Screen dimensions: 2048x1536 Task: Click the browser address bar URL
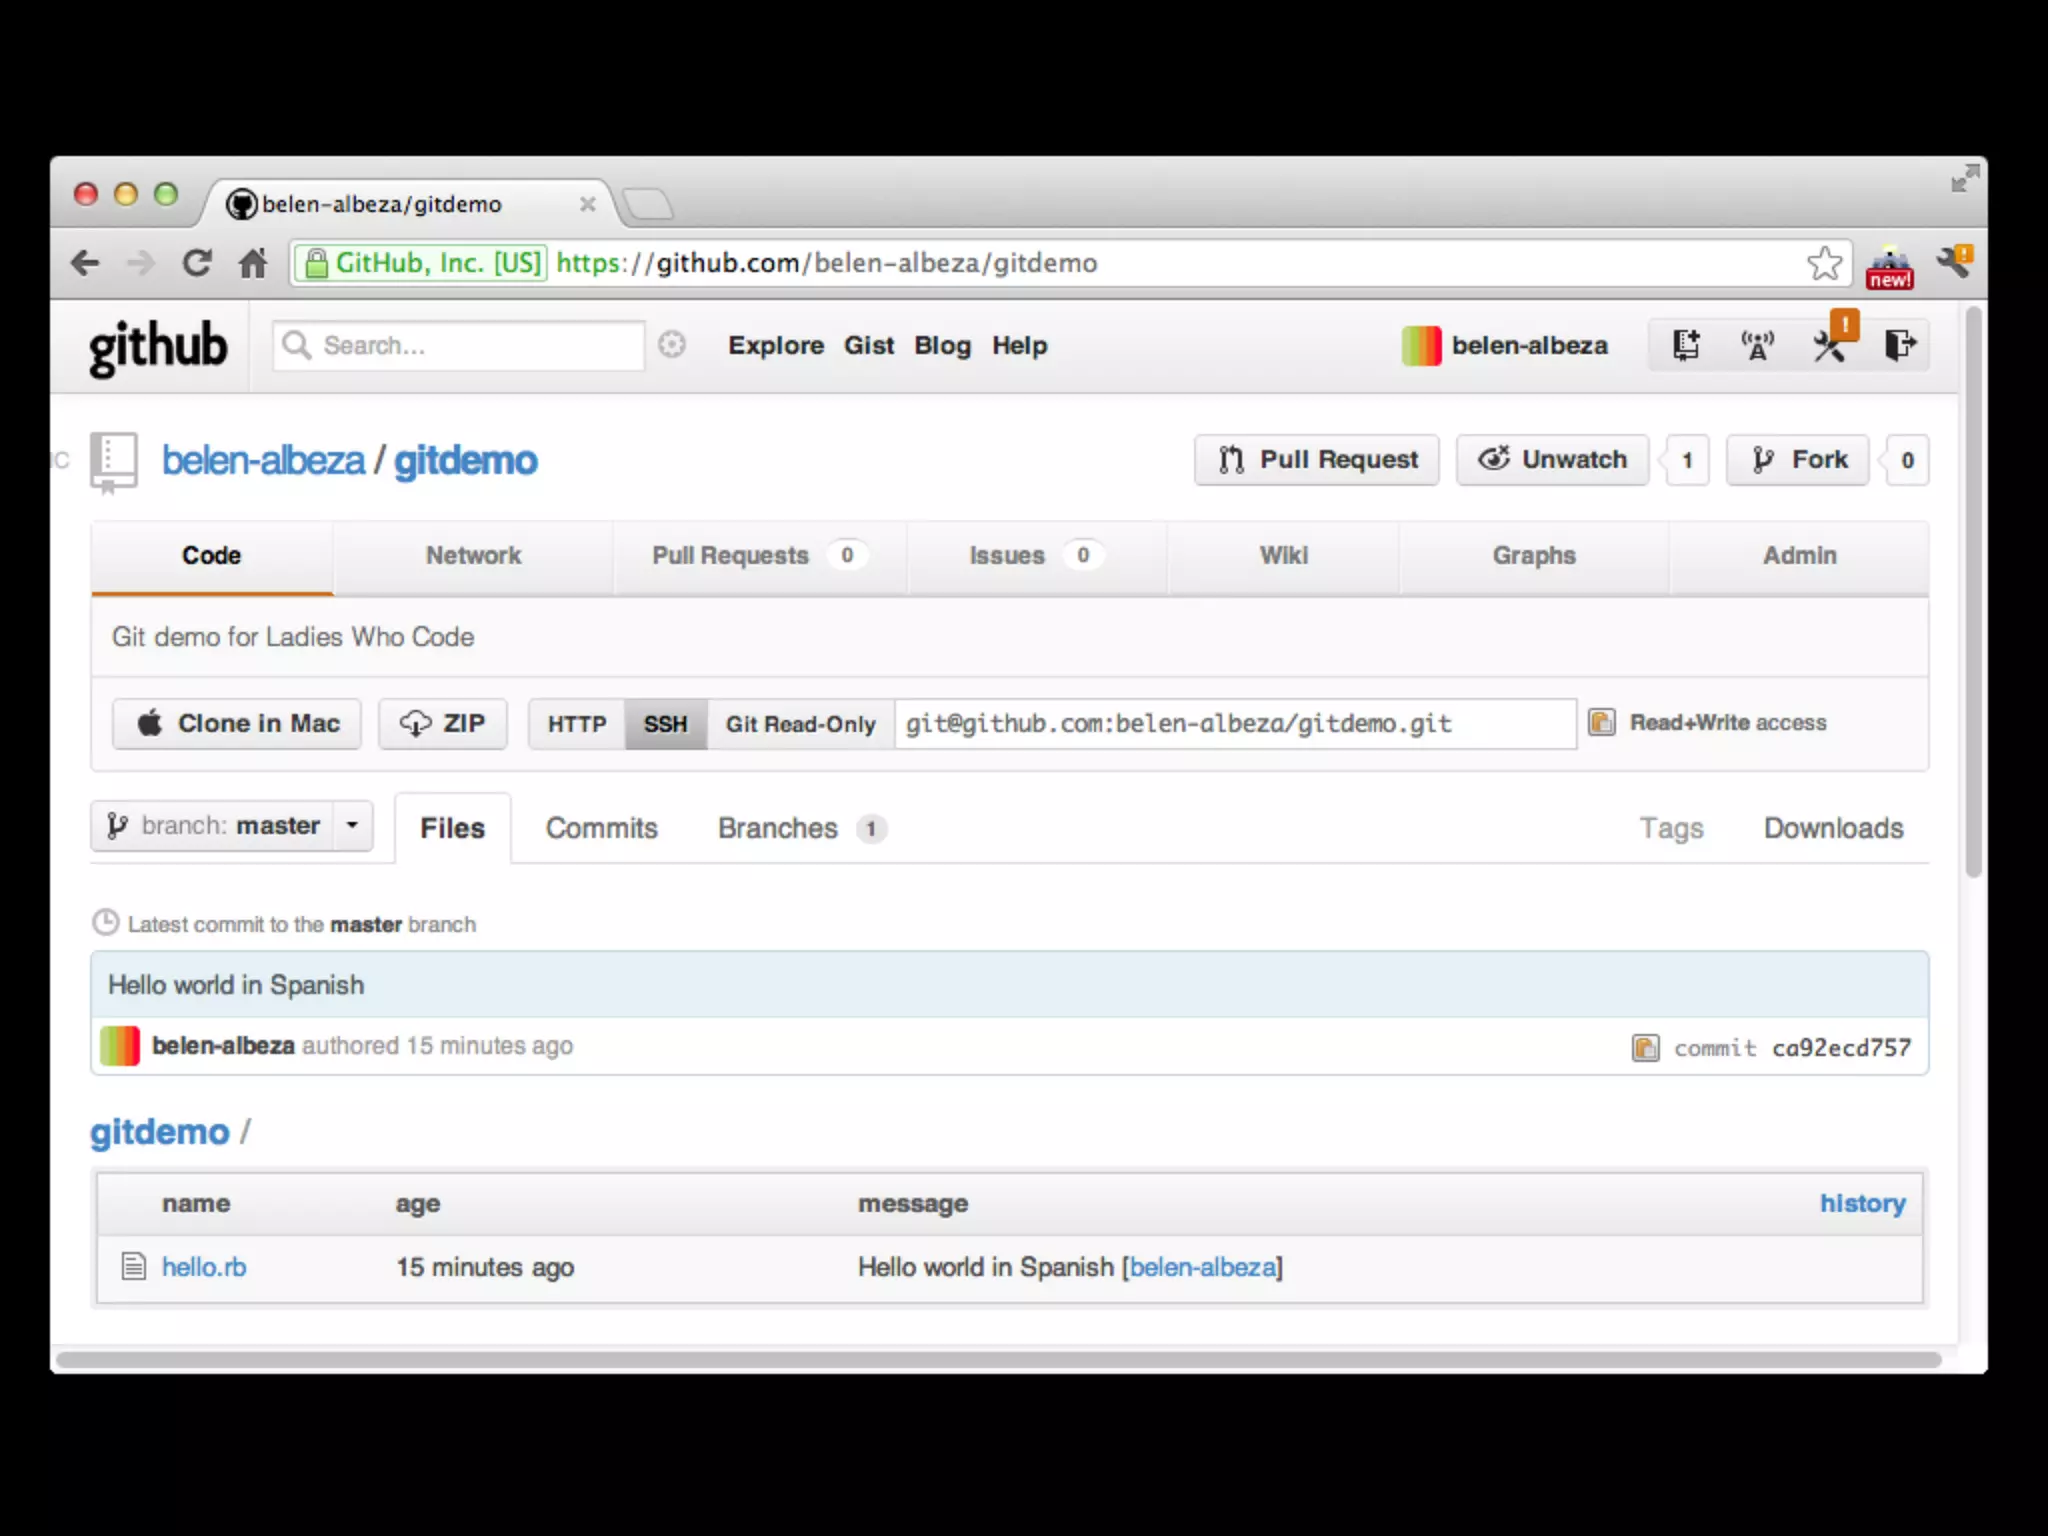pos(827,263)
